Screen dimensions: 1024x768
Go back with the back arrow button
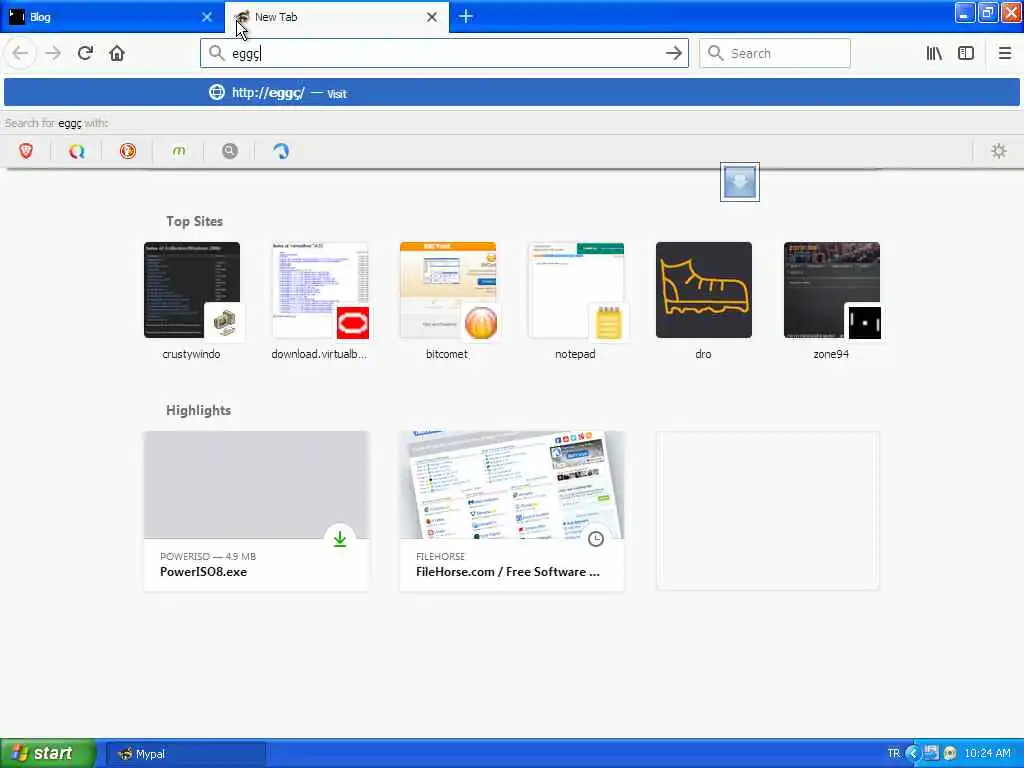pos(20,54)
